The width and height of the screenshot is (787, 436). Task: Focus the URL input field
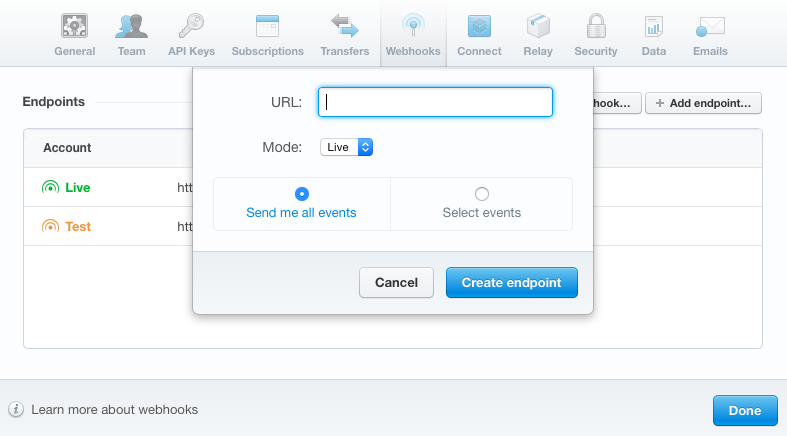[x=435, y=102]
